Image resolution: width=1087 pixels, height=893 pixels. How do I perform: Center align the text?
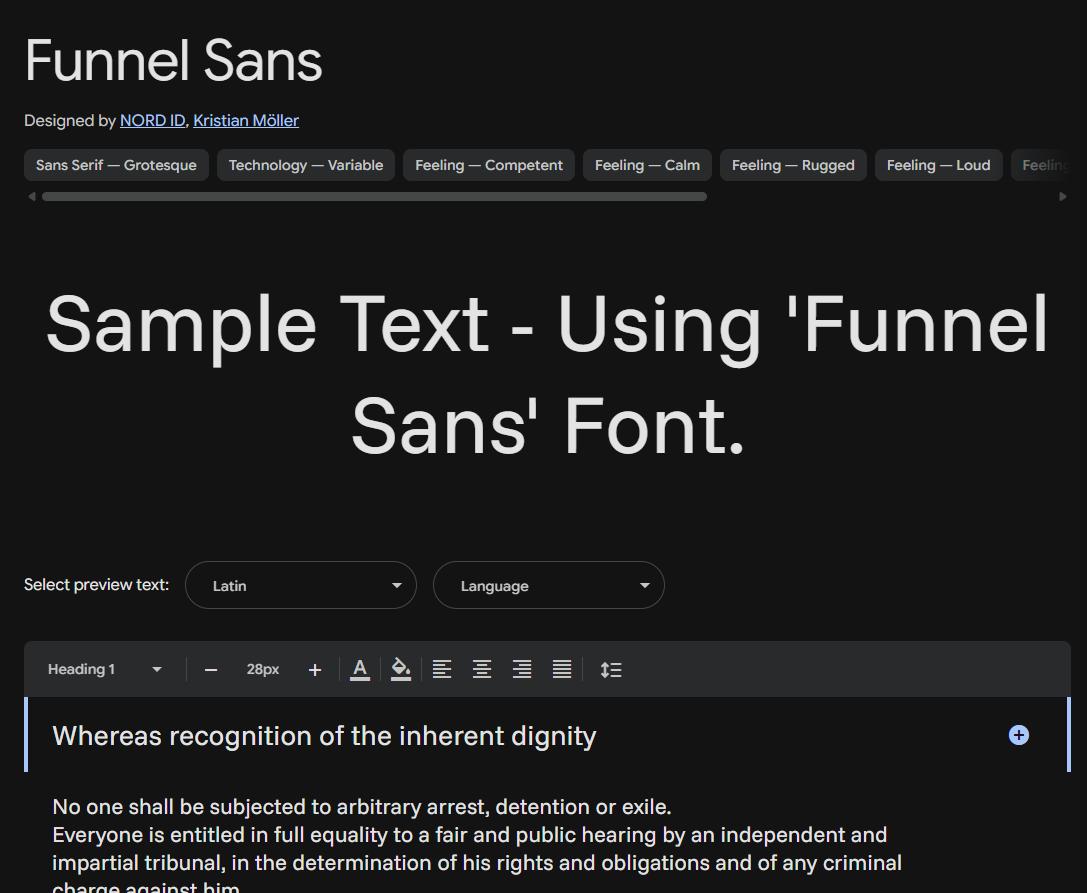coord(482,670)
